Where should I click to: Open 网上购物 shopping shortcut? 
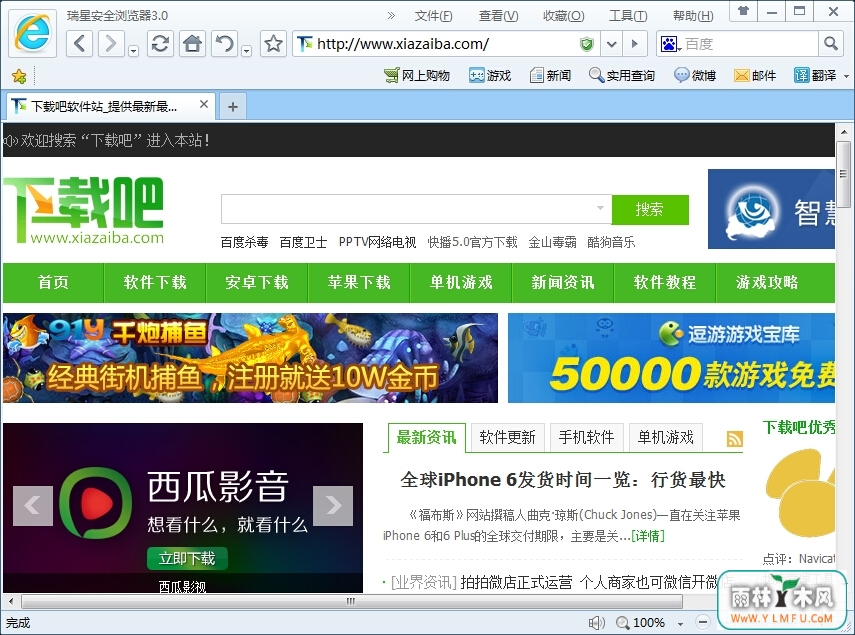(417, 76)
